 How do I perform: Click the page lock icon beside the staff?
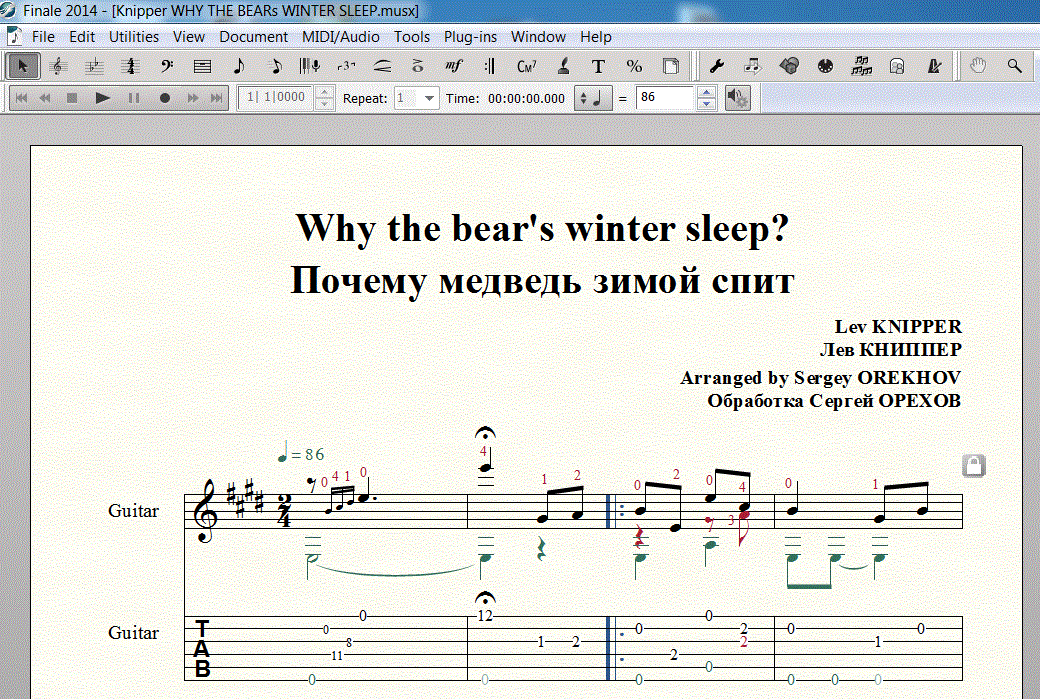pyautogui.click(x=974, y=466)
